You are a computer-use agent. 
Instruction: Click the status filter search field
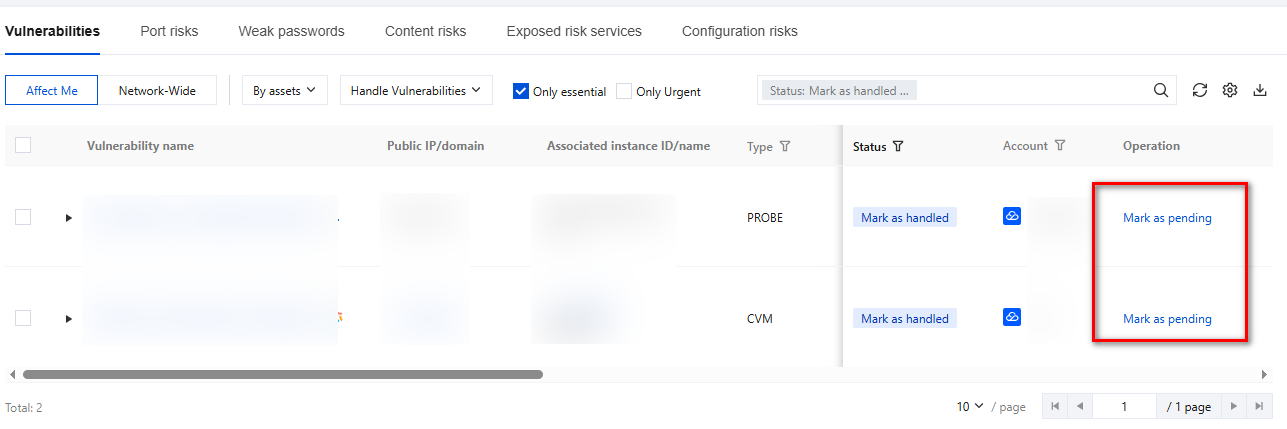(1030, 90)
